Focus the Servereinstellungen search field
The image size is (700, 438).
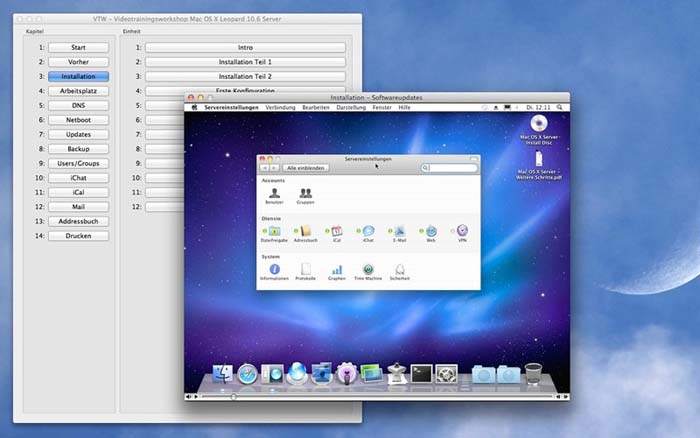(x=449, y=168)
